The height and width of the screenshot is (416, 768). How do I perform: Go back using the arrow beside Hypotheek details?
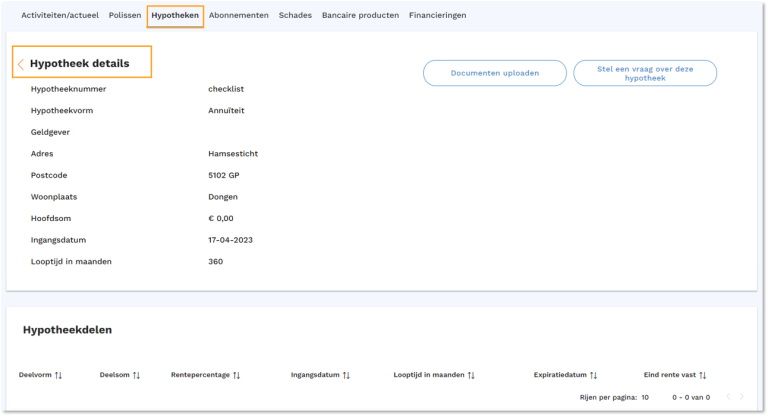(21, 64)
